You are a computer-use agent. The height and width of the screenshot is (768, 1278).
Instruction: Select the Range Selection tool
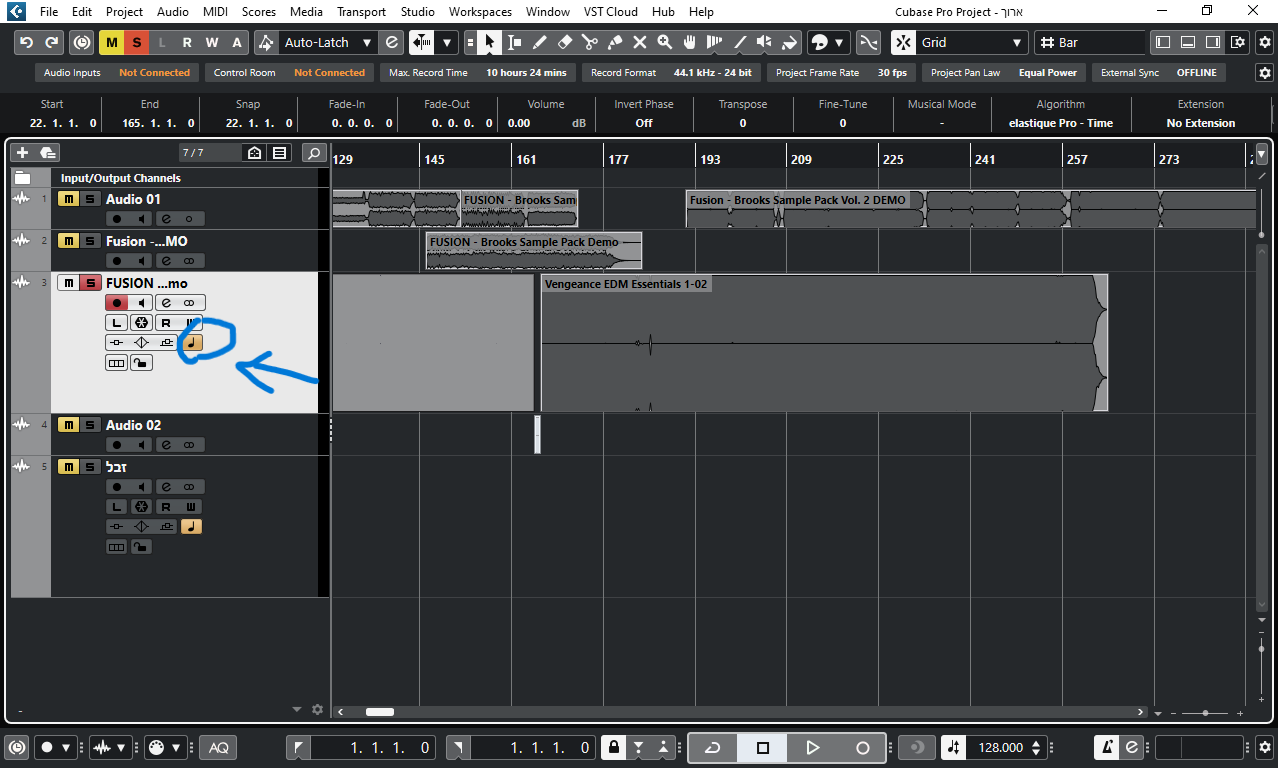click(x=514, y=43)
